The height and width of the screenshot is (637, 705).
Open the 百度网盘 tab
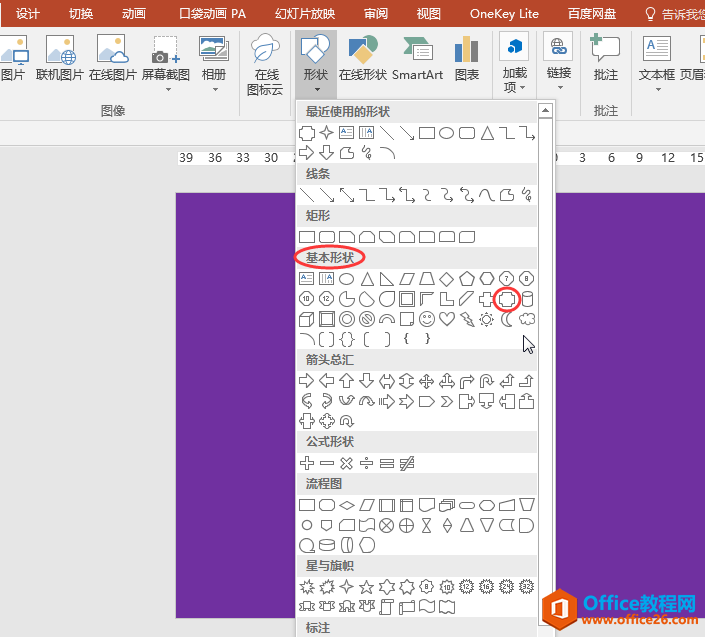(592, 14)
